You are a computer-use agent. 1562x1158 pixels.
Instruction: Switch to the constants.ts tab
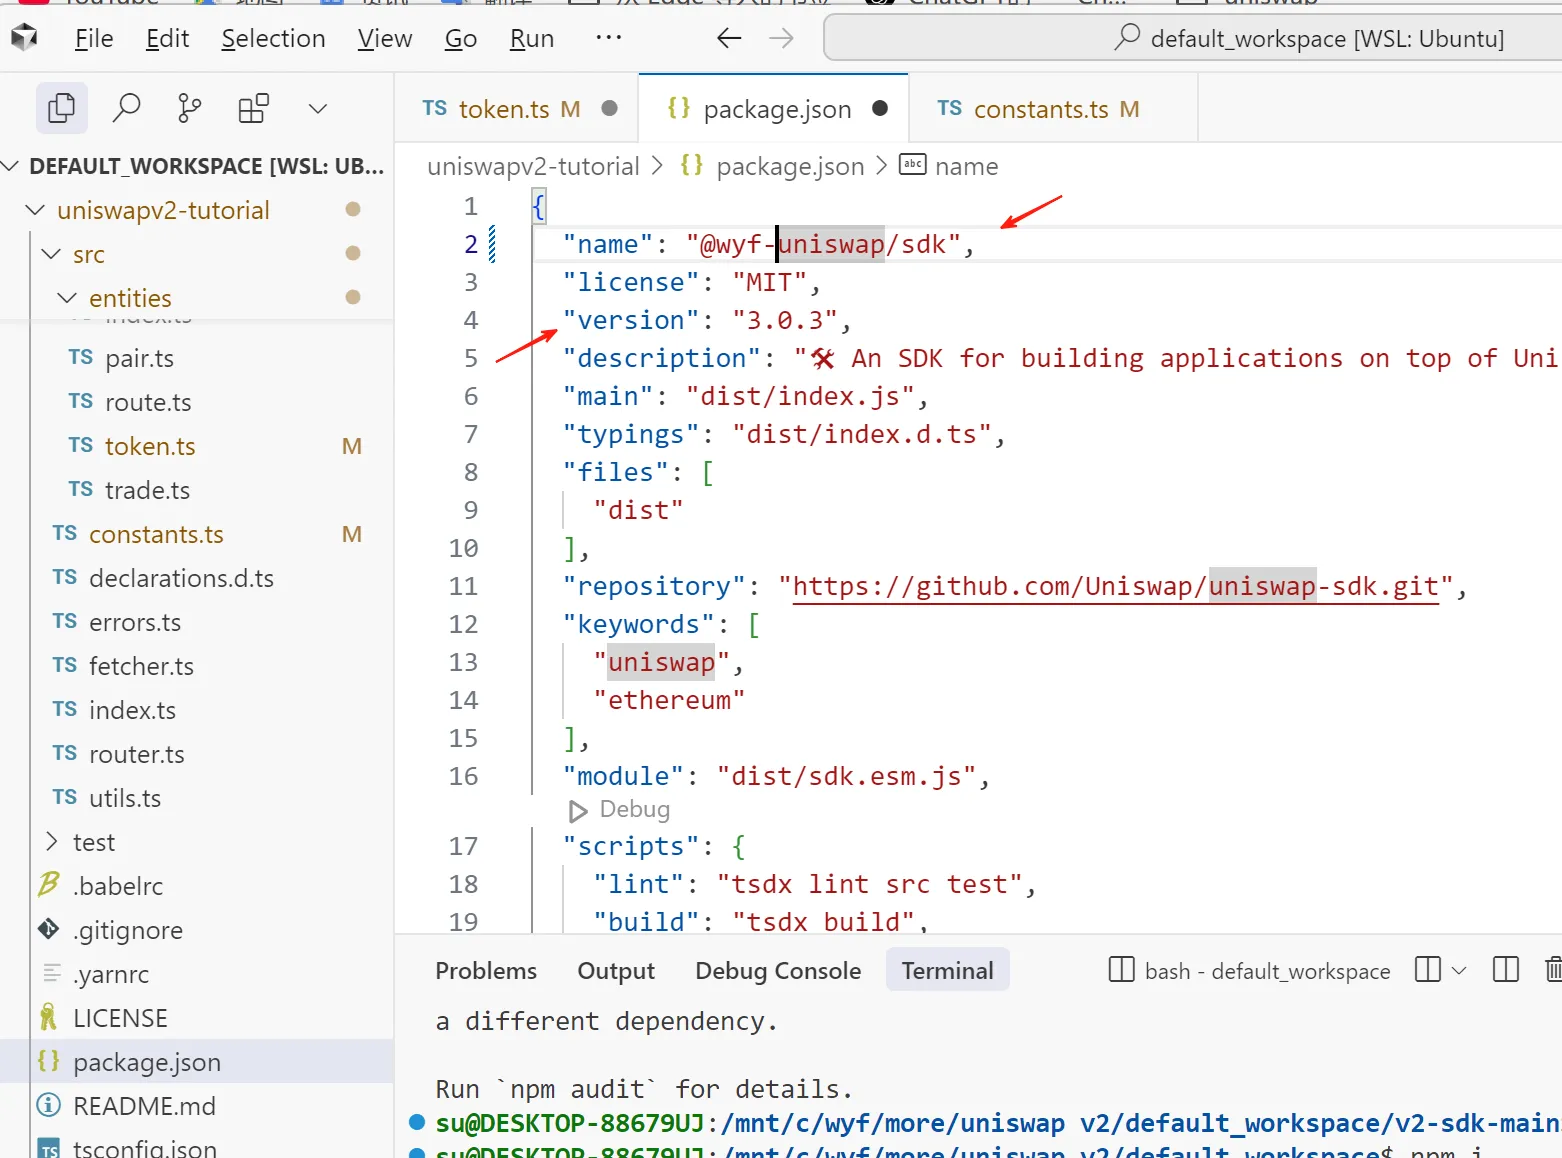(1040, 109)
